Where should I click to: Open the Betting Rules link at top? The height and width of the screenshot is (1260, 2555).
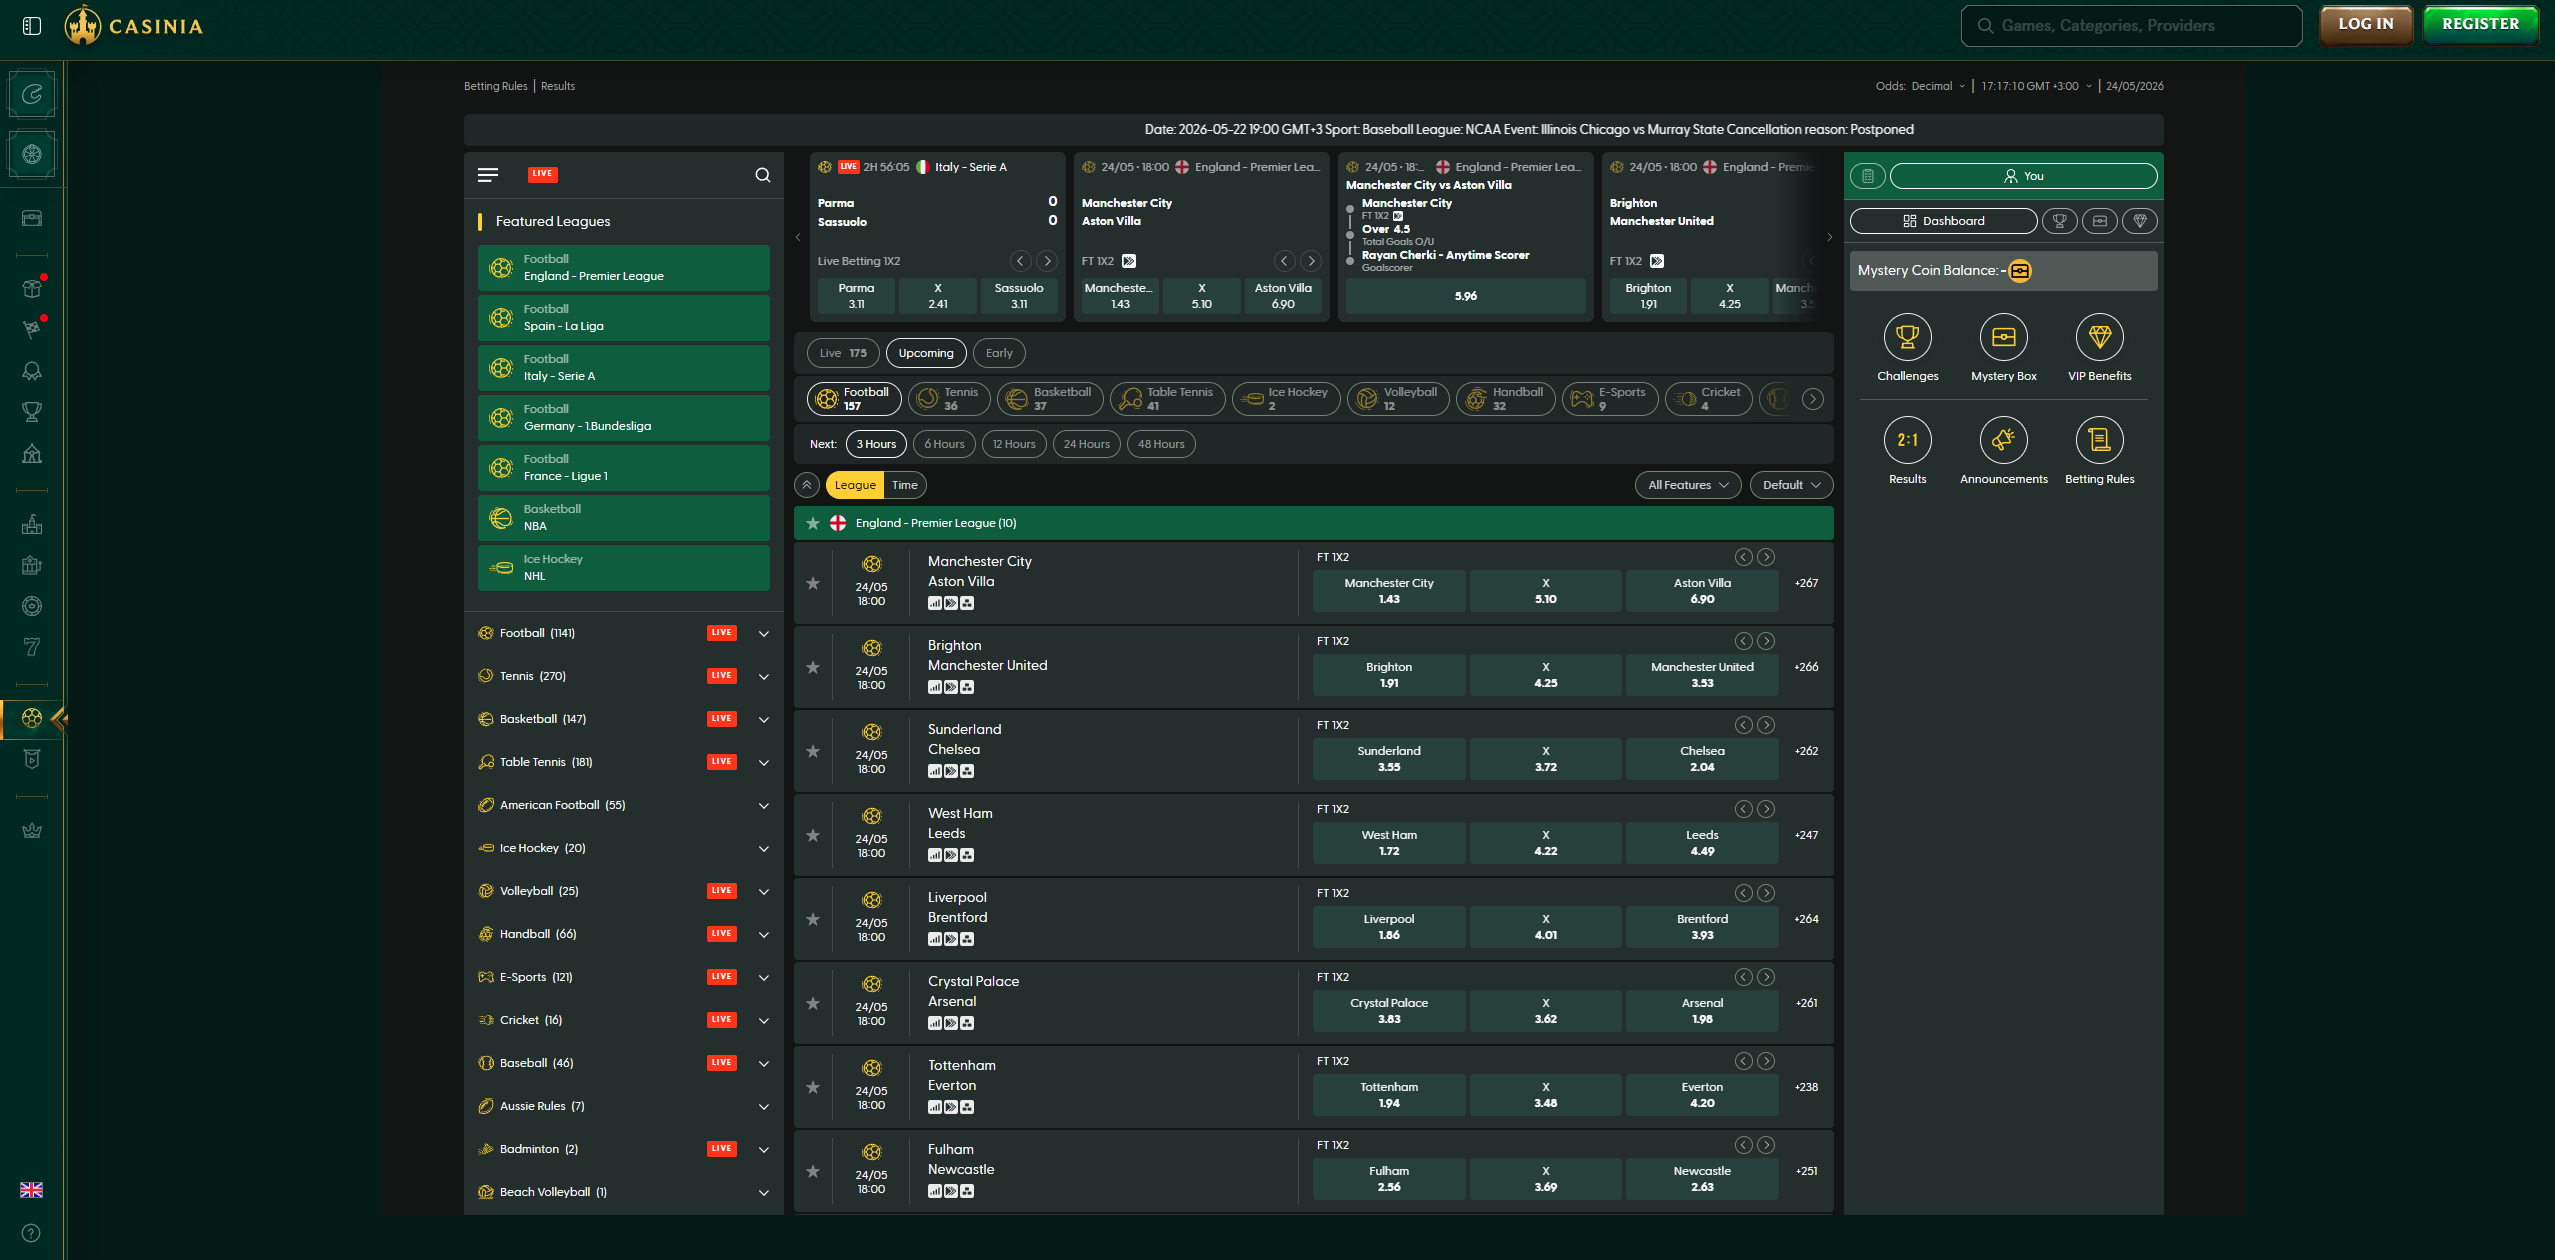click(x=495, y=86)
